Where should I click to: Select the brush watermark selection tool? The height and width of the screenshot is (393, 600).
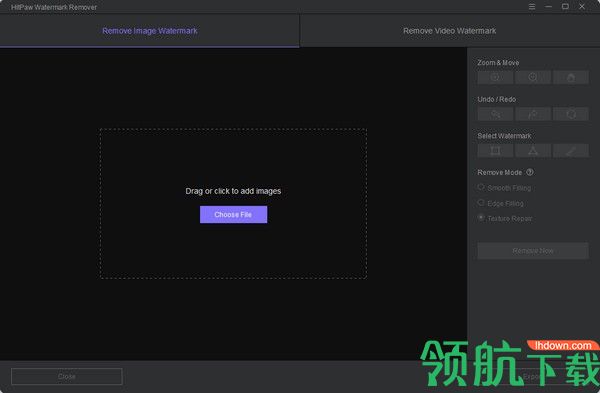(x=571, y=150)
